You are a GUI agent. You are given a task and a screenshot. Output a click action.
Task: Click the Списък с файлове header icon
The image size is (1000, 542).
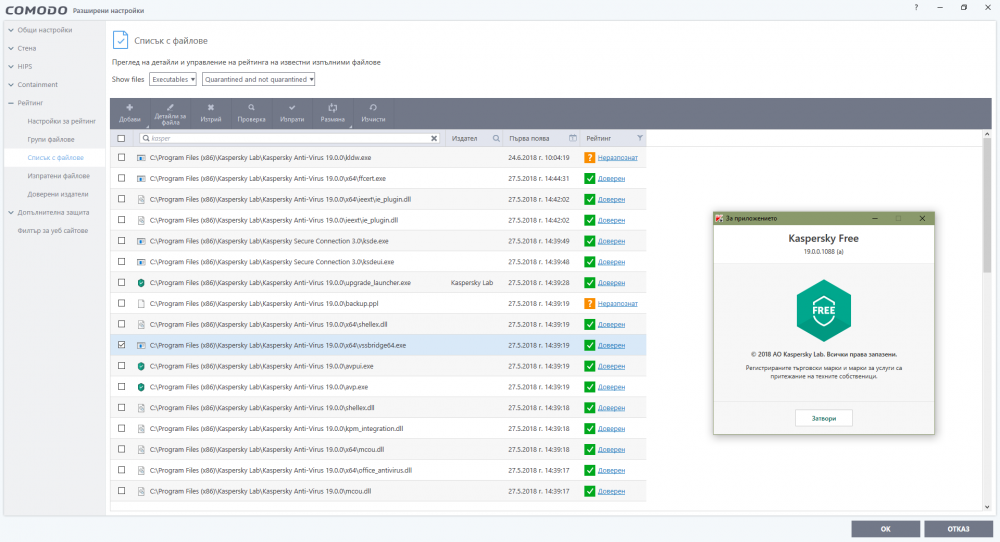coord(120,40)
